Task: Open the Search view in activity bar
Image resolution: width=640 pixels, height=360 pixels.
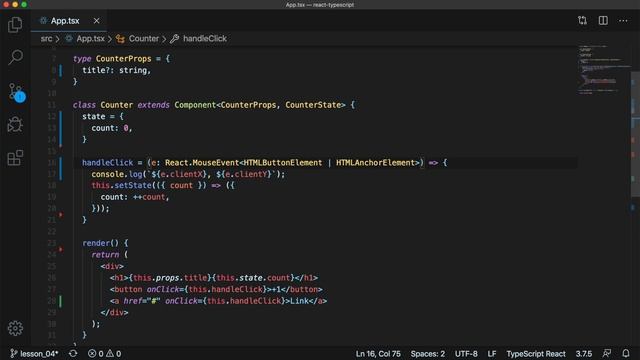Action: (x=15, y=57)
